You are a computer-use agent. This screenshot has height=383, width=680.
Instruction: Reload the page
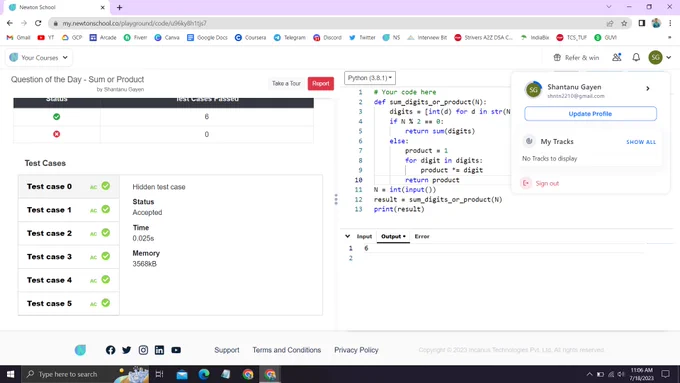click(x=38, y=23)
